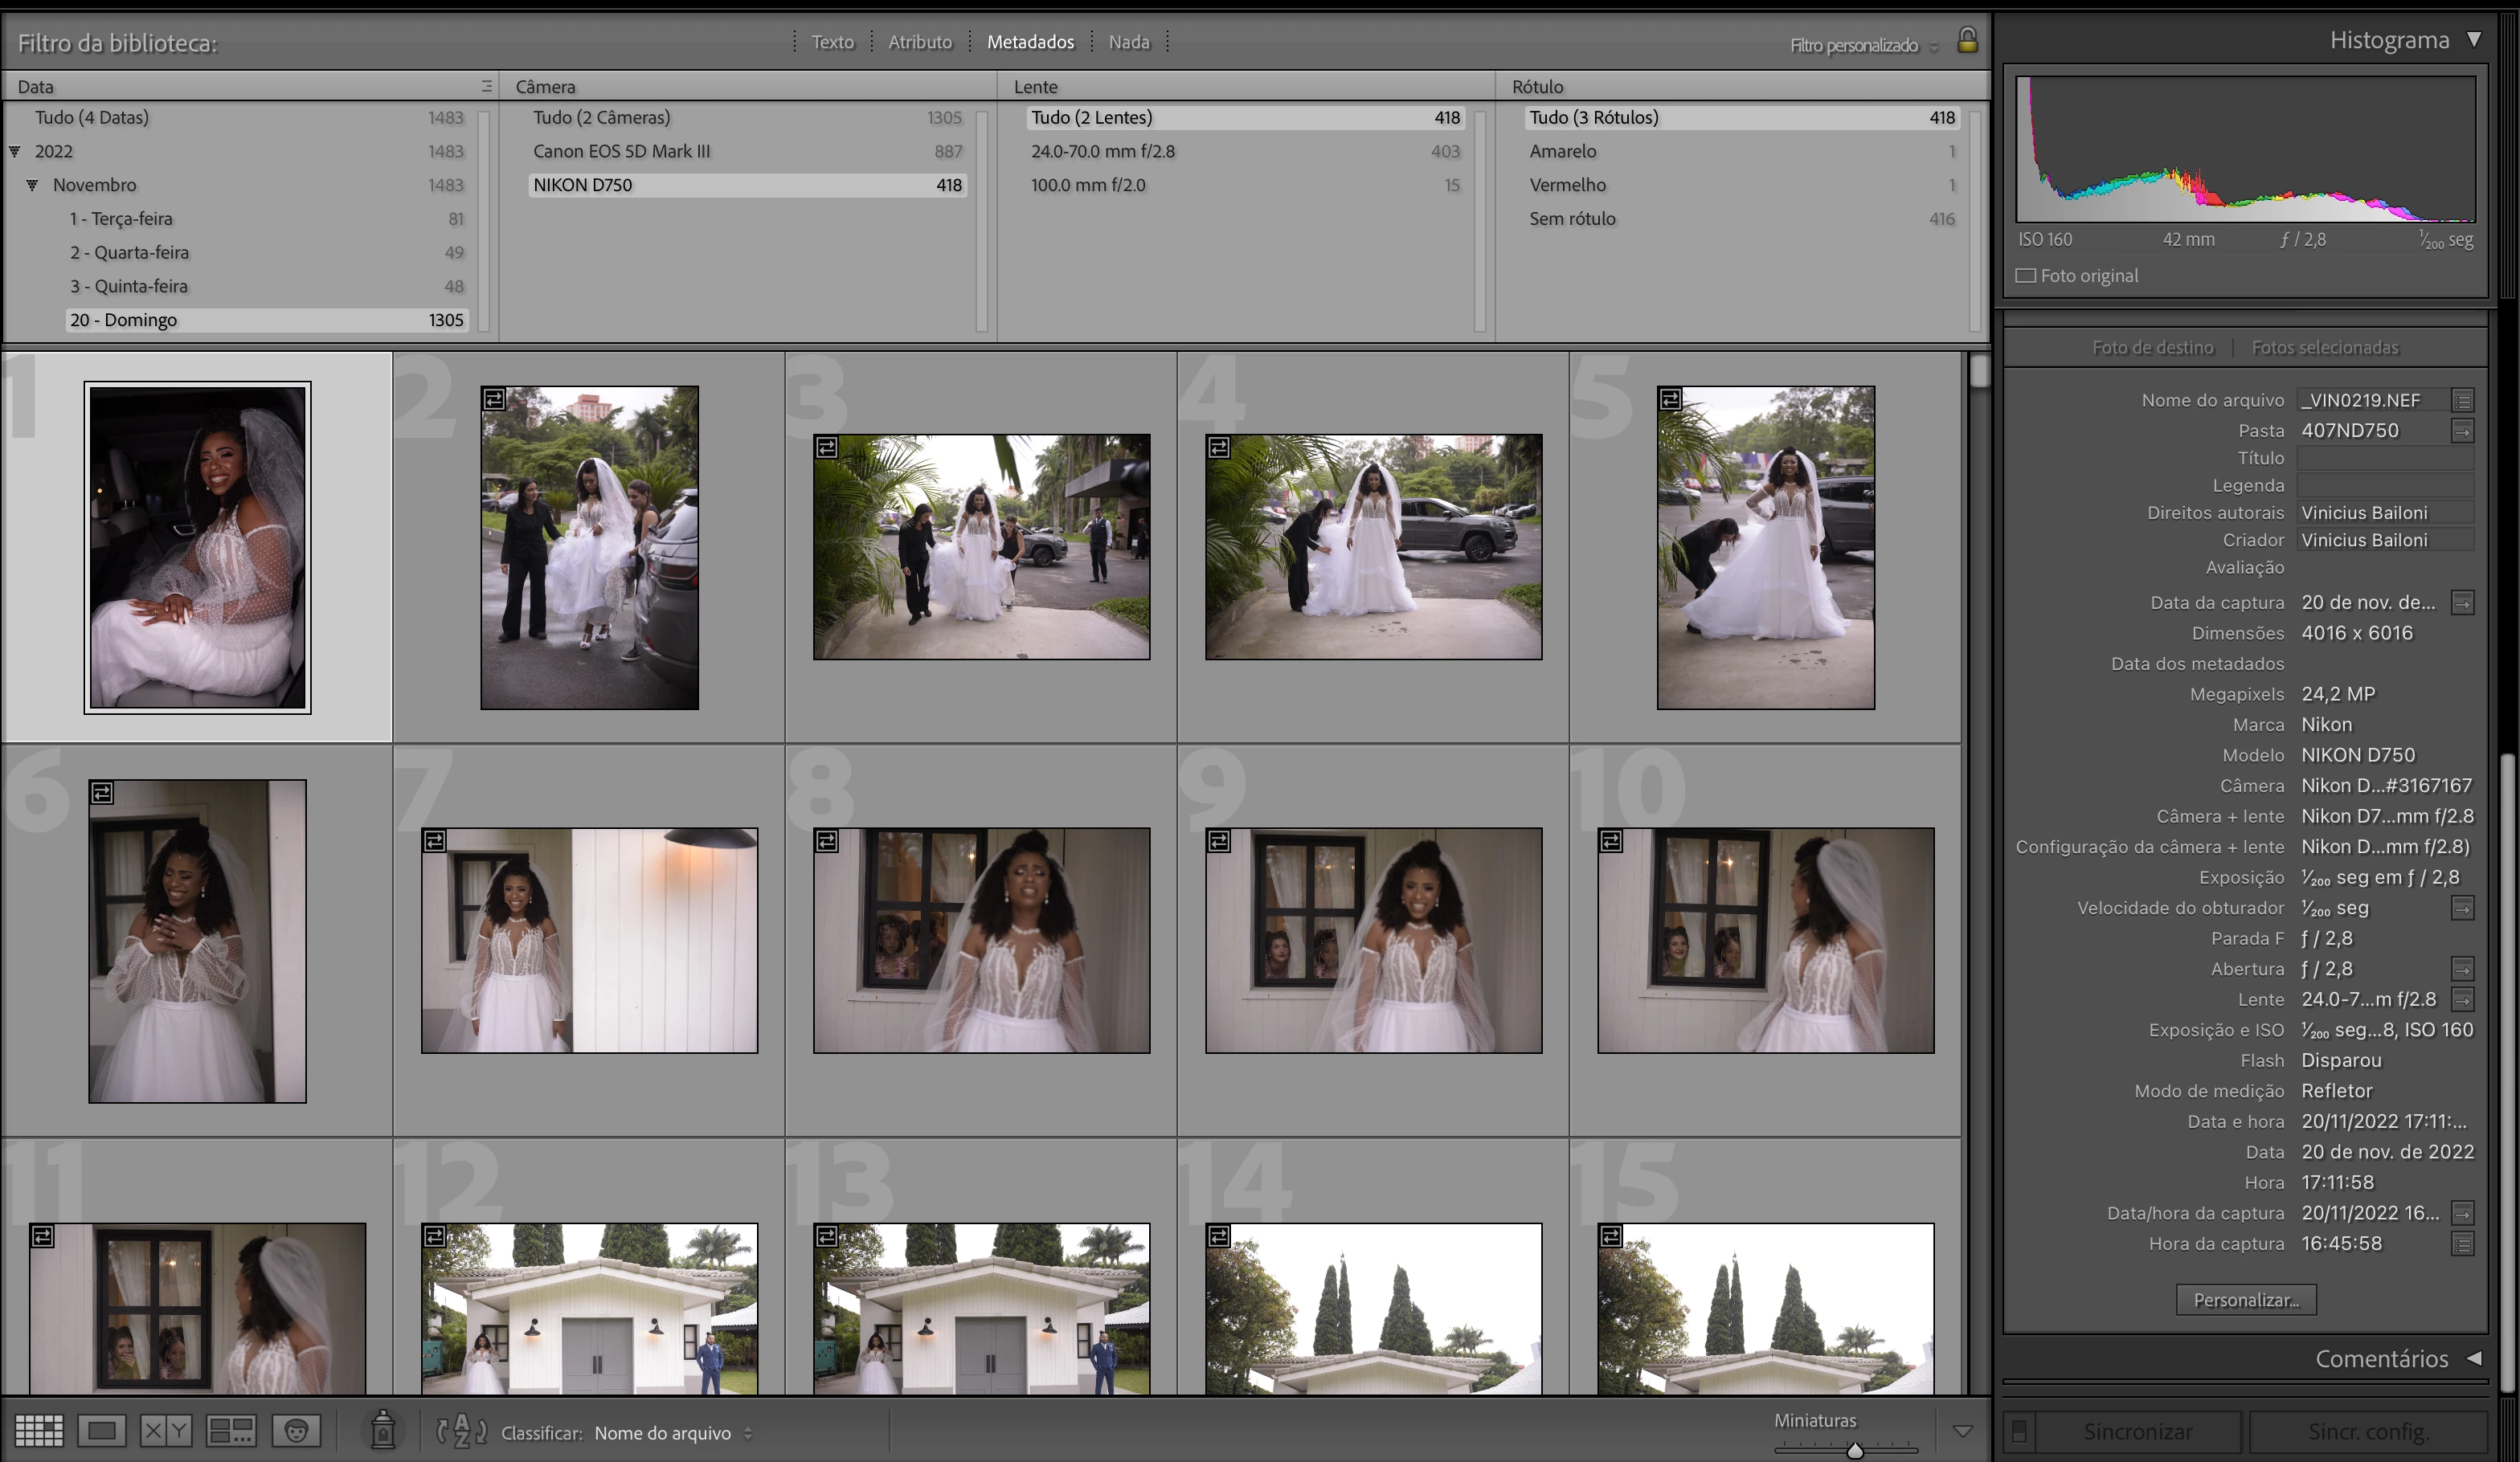
Task: Select the Painter spray can tool
Action: [383, 1431]
